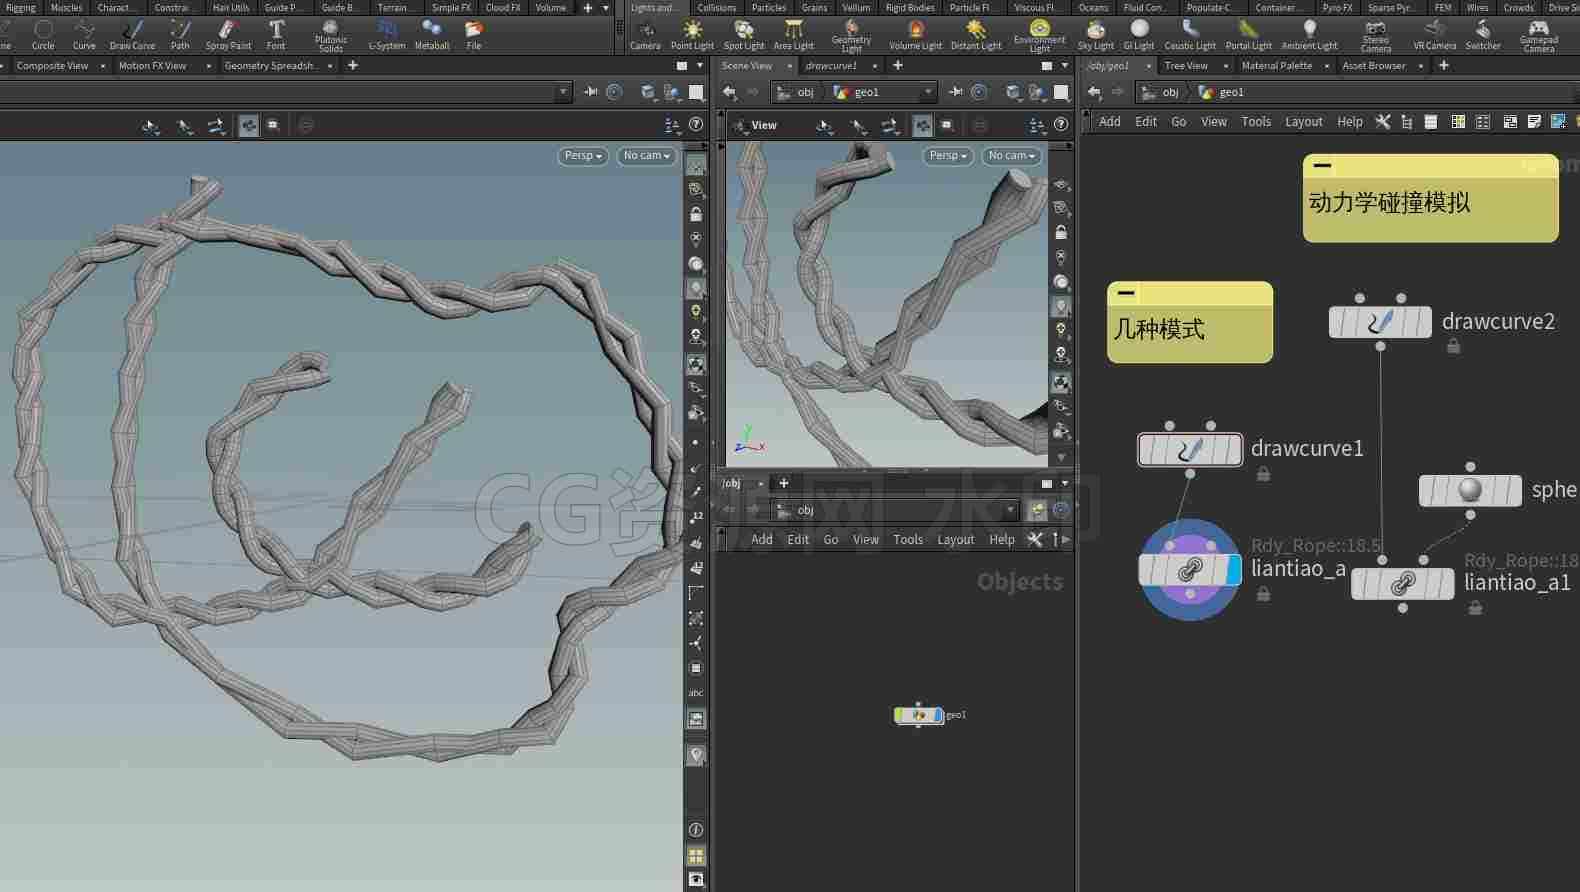1580x892 pixels.
Task: Click the Volume Light shelf tool
Action: click(916, 35)
